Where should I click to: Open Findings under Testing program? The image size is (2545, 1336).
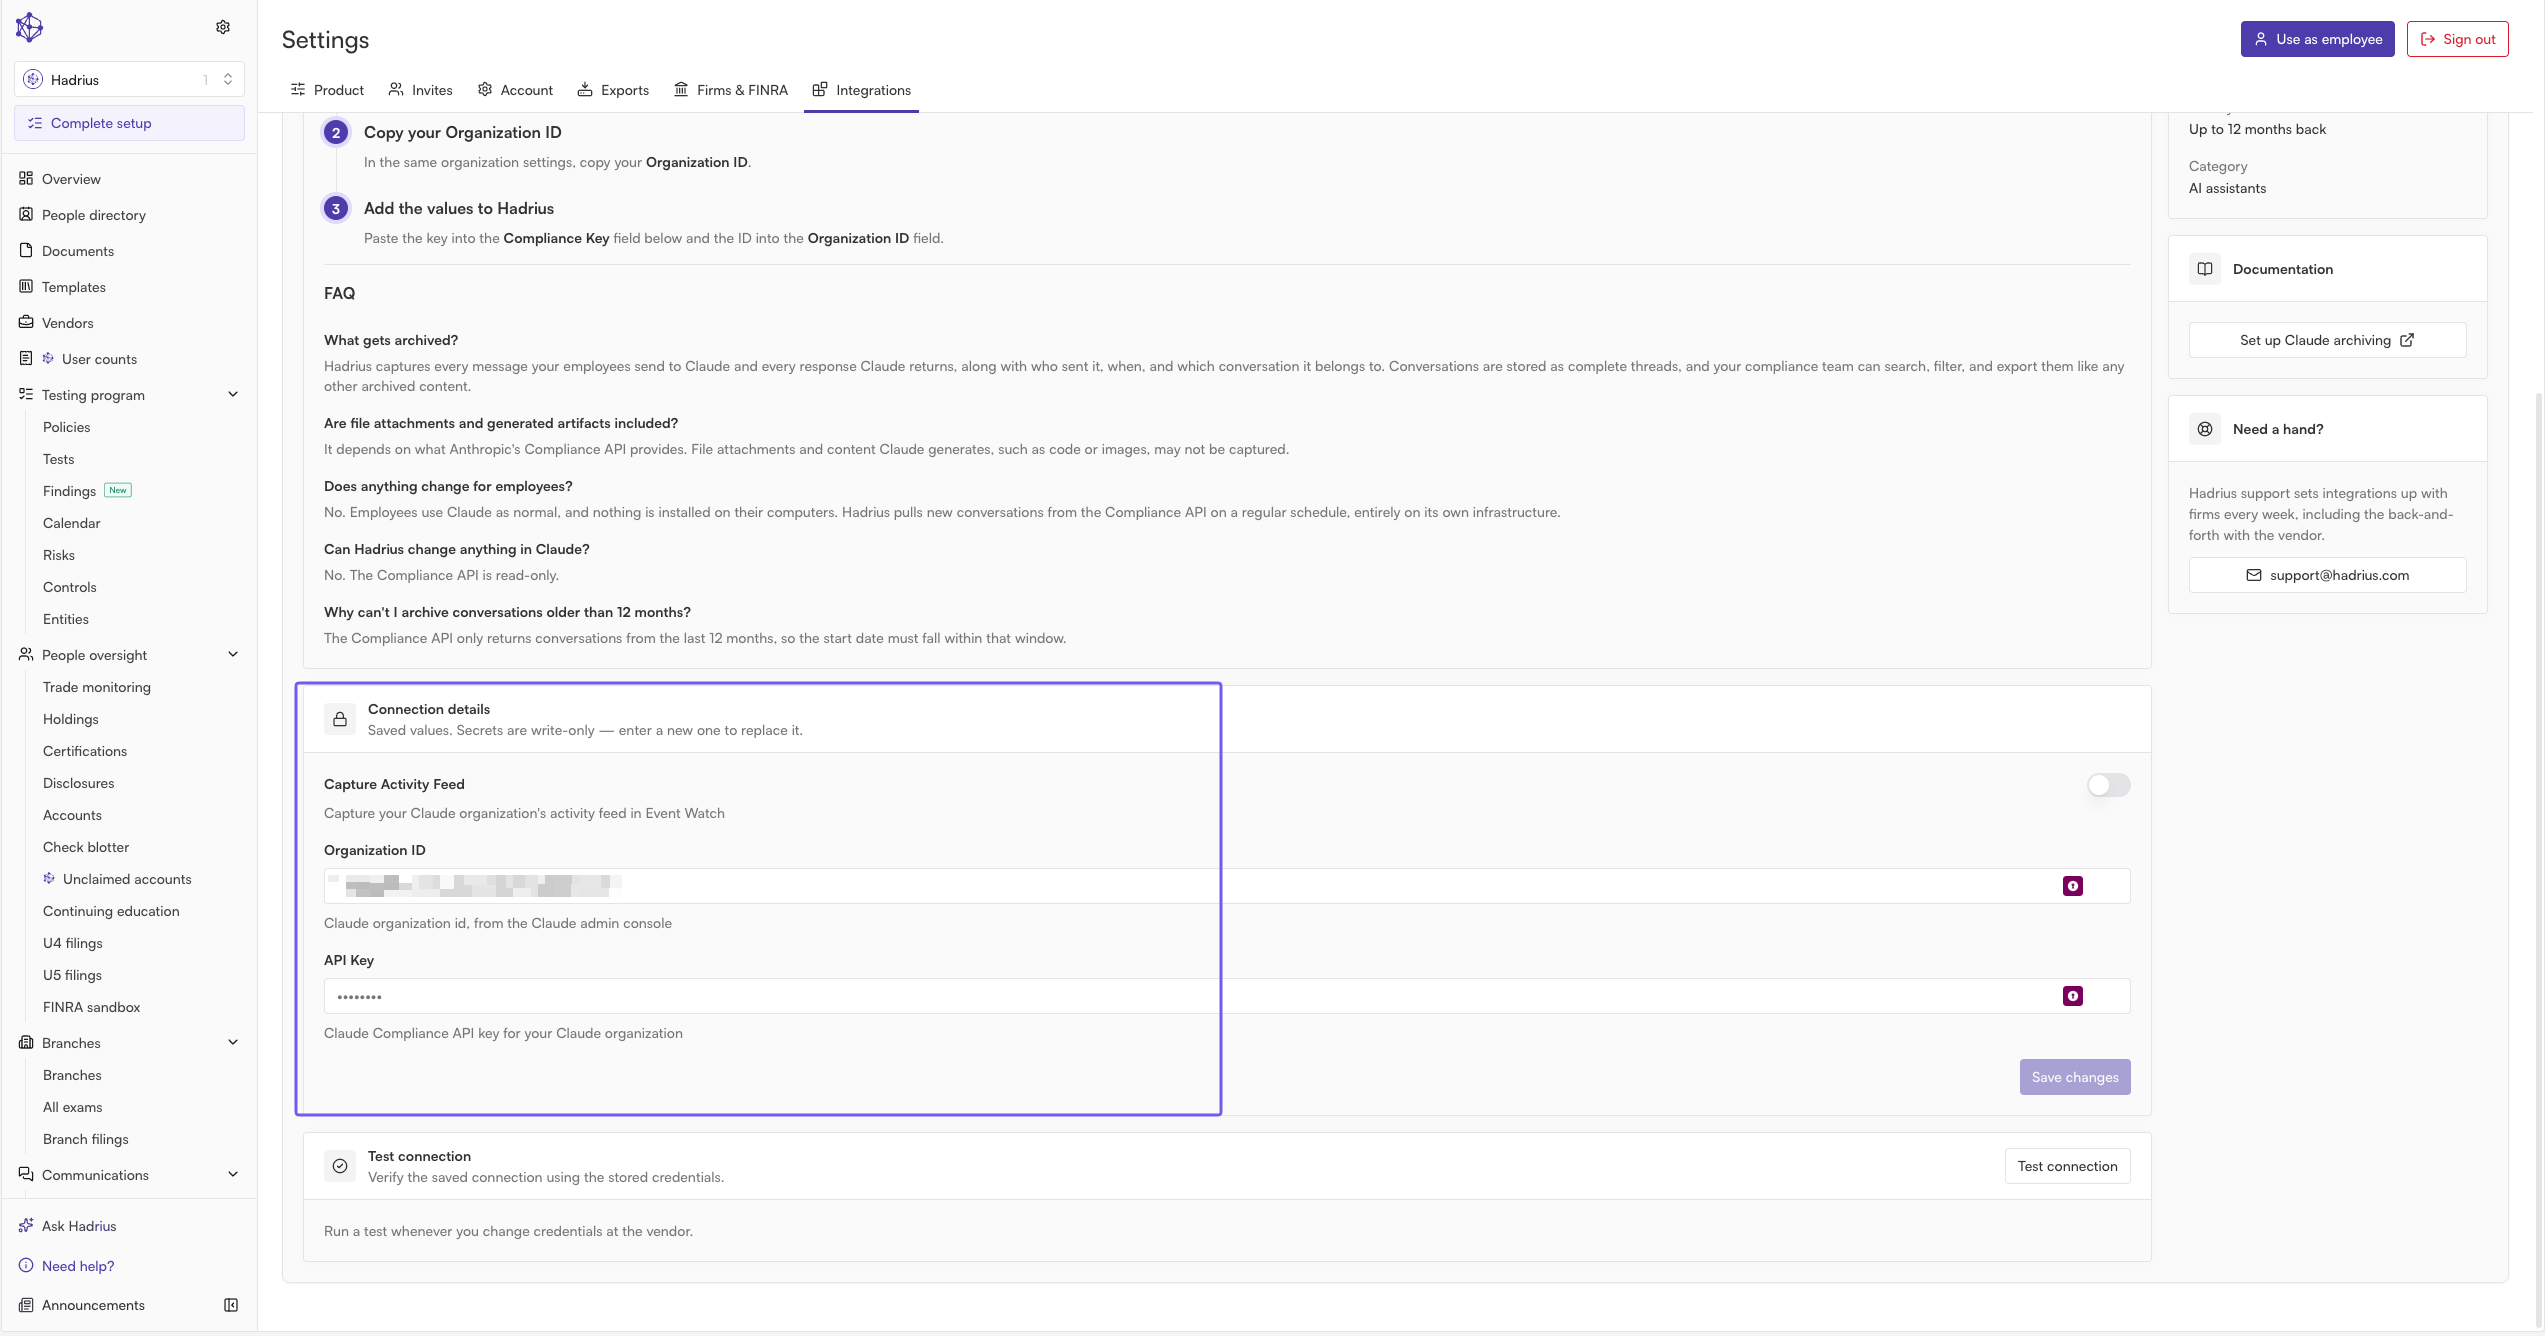69,491
